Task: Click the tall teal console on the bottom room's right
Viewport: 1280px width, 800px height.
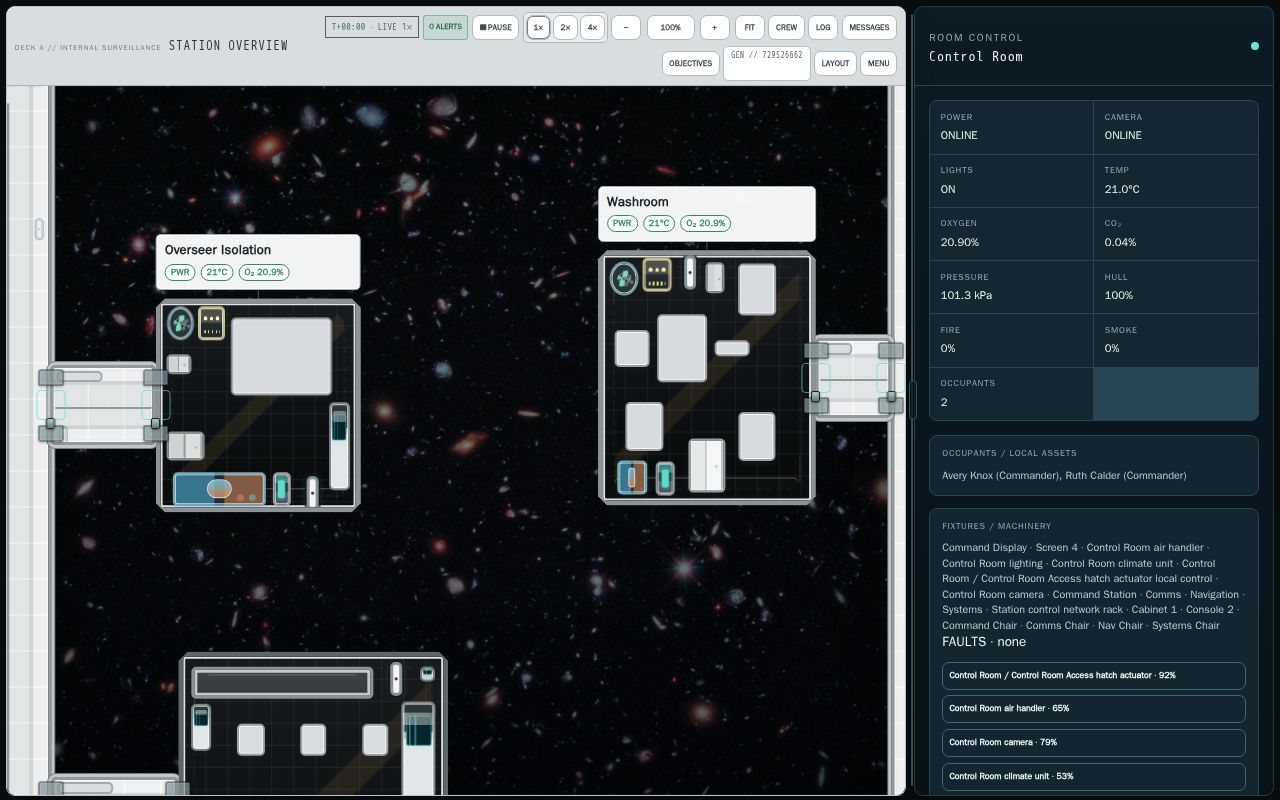Action: click(x=418, y=748)
